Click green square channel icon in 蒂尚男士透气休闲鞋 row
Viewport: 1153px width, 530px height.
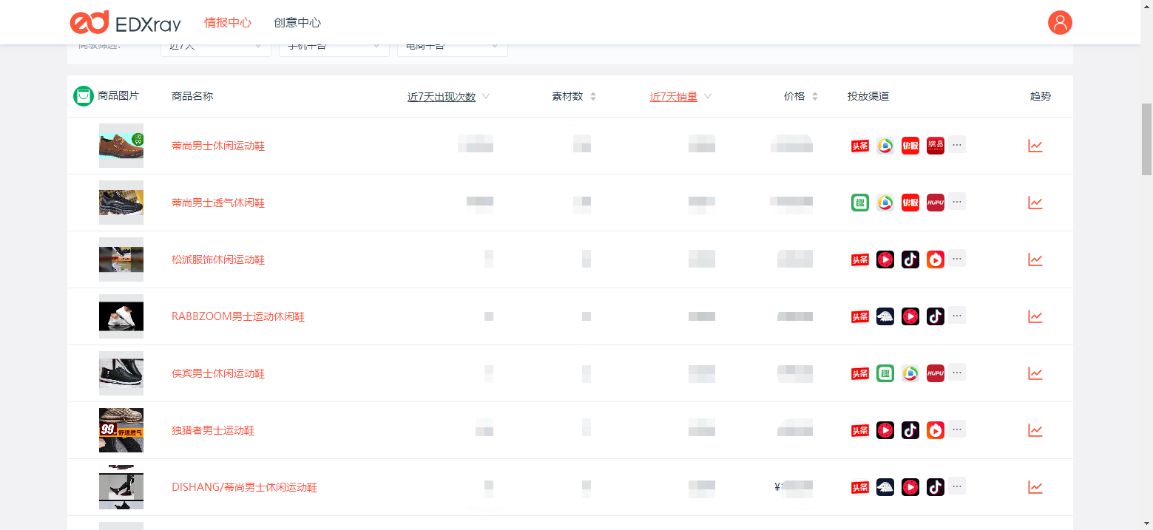click(860, 202)
